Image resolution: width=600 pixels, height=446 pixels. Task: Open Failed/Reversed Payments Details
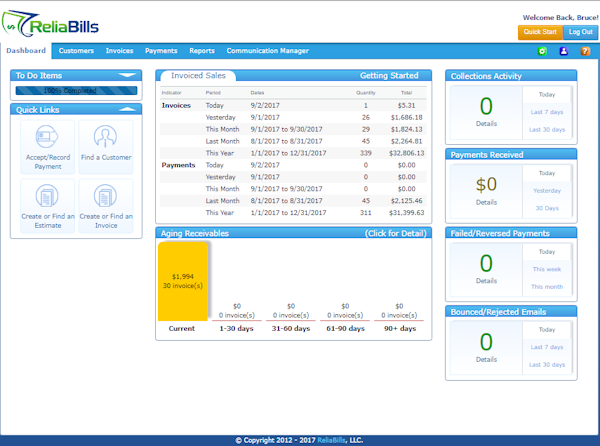pyautogui.click(x=486, y=281)
